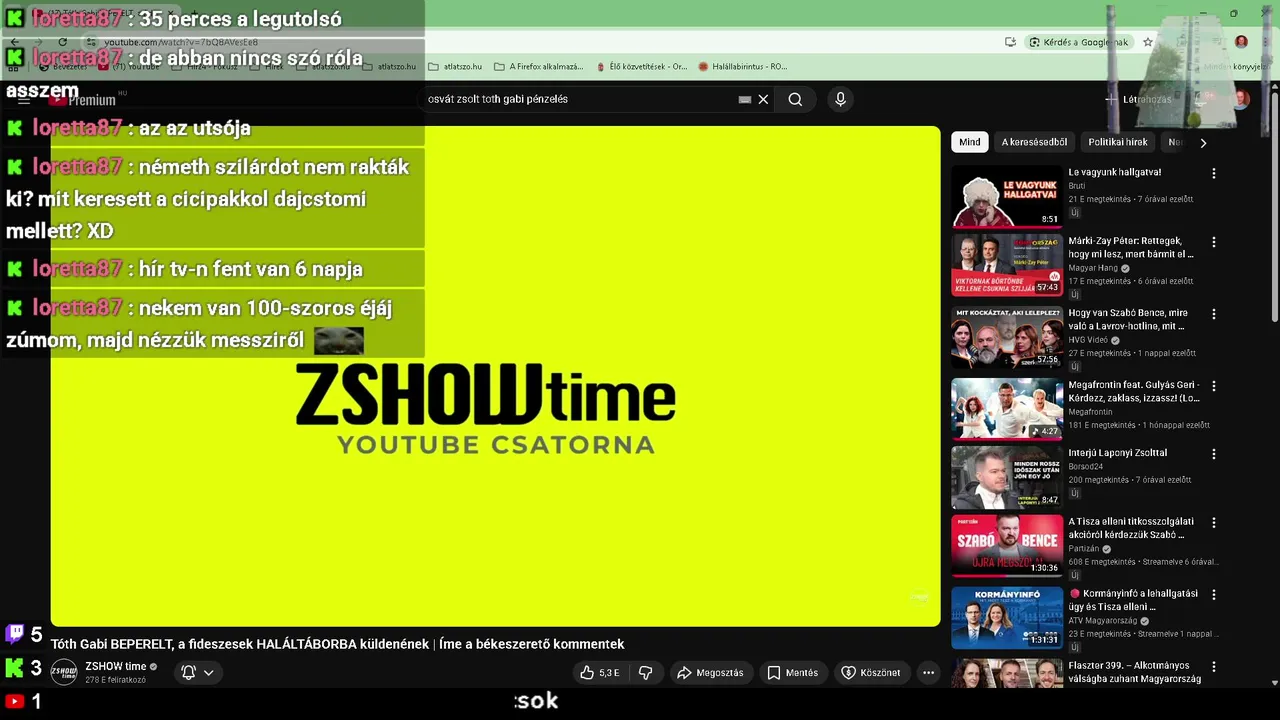The height and width of the screenshot is (720, 1280).
Task: Click the 'Magyar Hang' channel name
Action: coord(1093,268)
